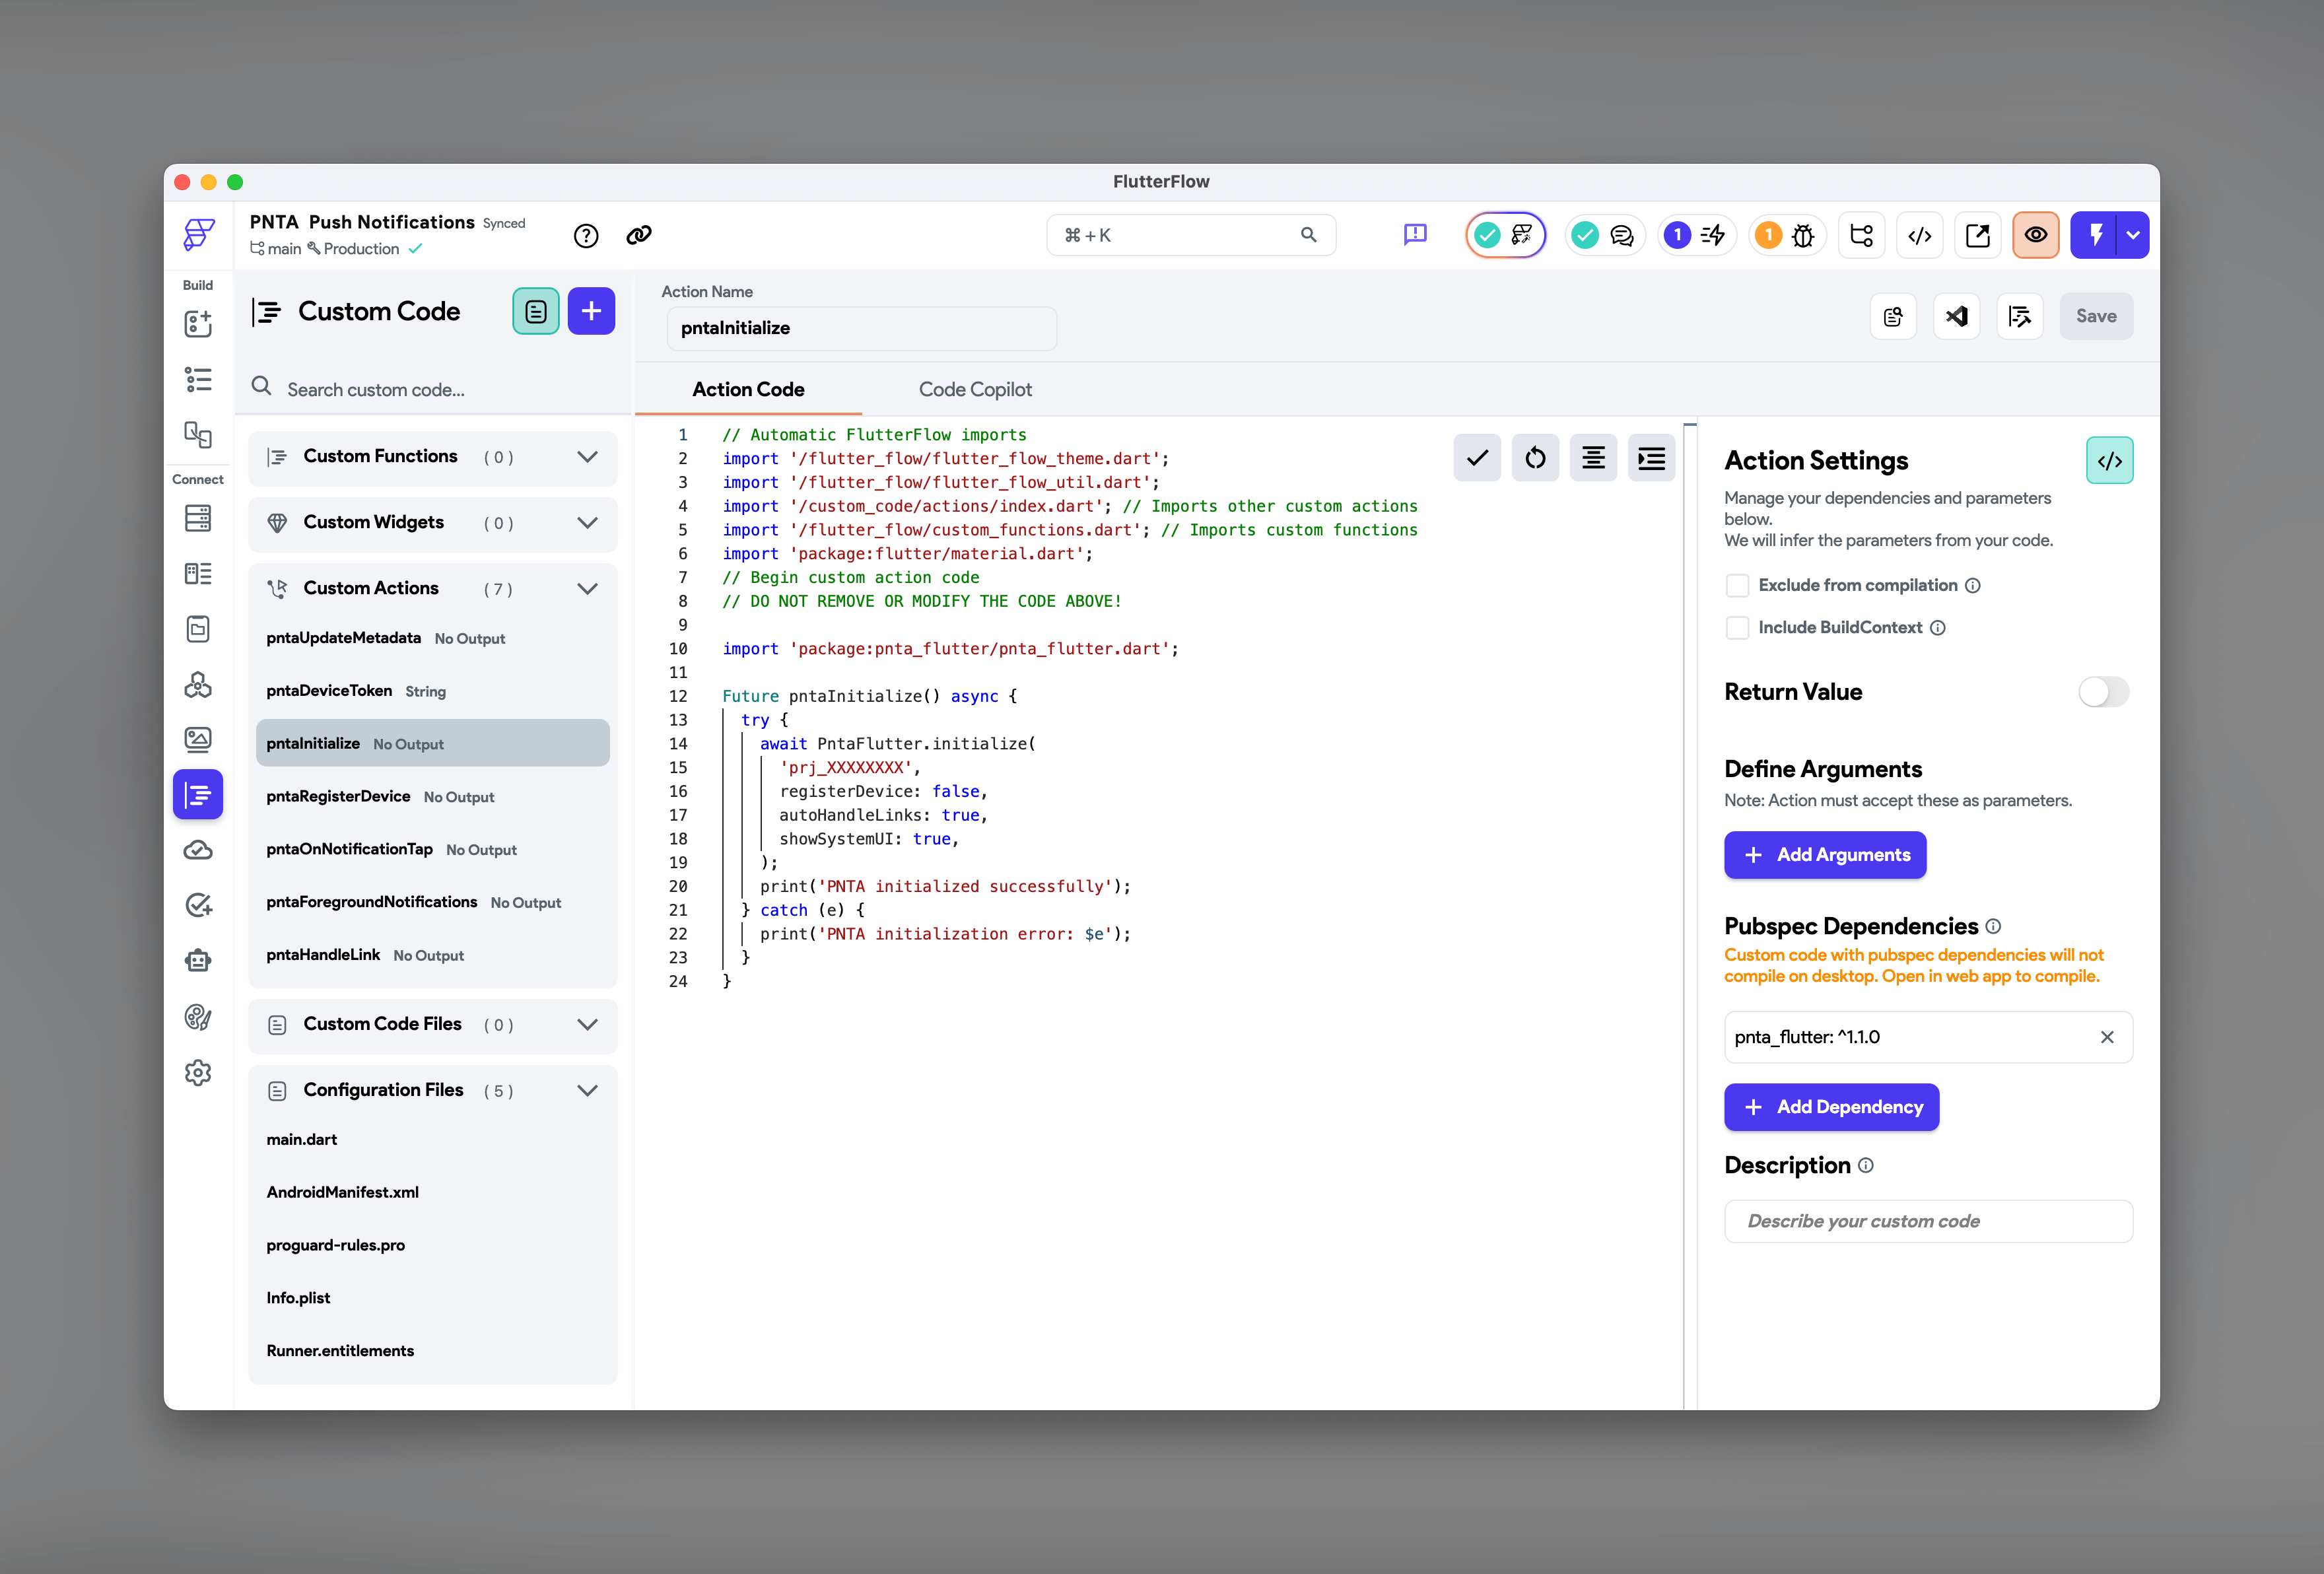Image resolution: width=2324 pixels, height=1574 pixels.
Task: Click the preview eye icon
Action: 2036,235
